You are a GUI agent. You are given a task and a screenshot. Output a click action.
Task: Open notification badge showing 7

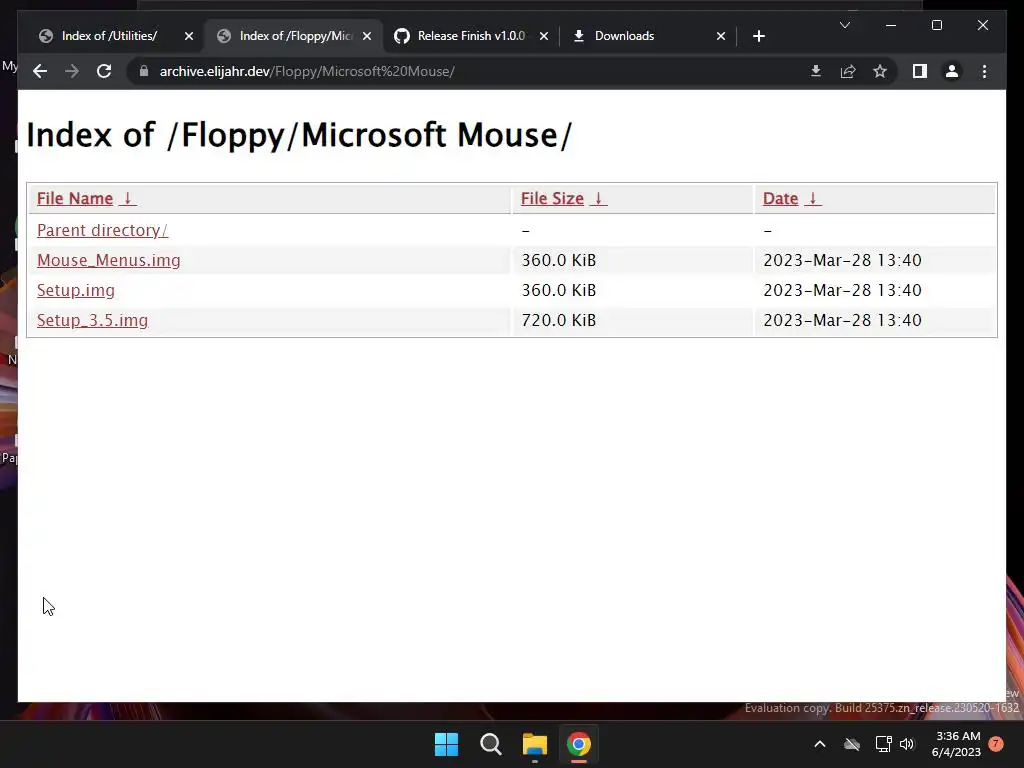coord(996,744)
